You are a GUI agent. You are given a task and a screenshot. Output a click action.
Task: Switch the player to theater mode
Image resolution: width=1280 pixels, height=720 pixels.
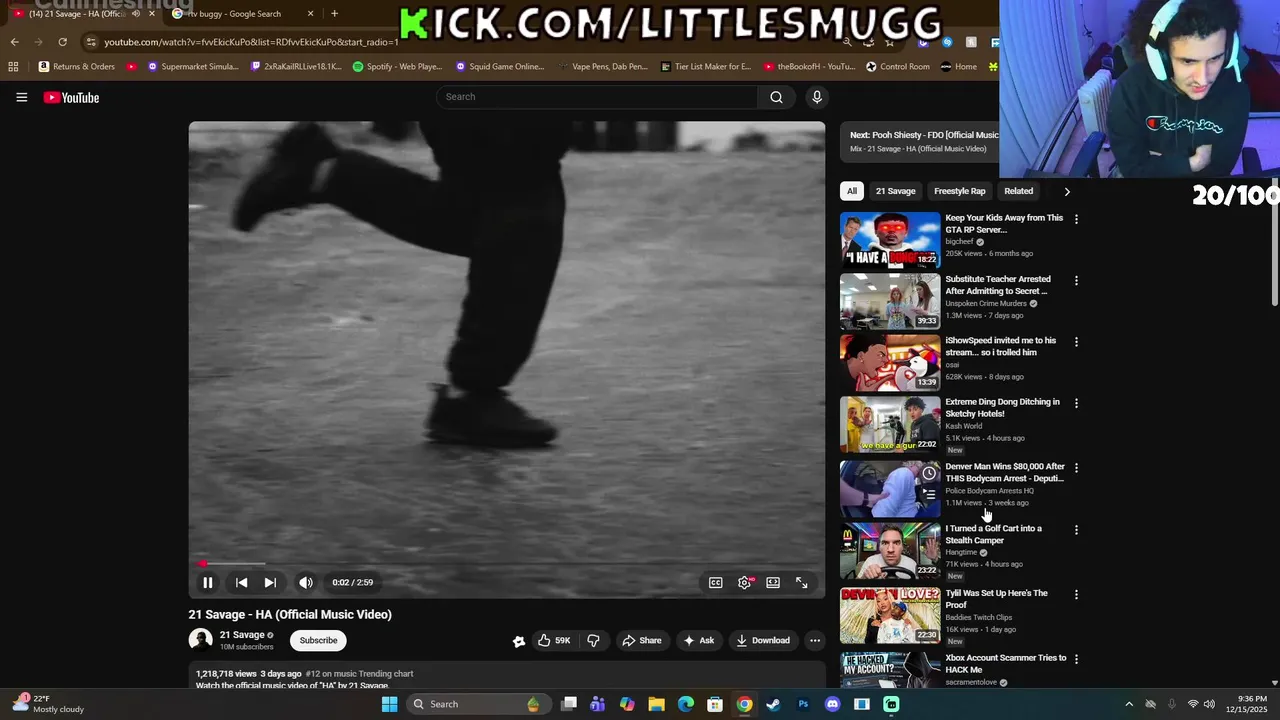coord(773,582)
